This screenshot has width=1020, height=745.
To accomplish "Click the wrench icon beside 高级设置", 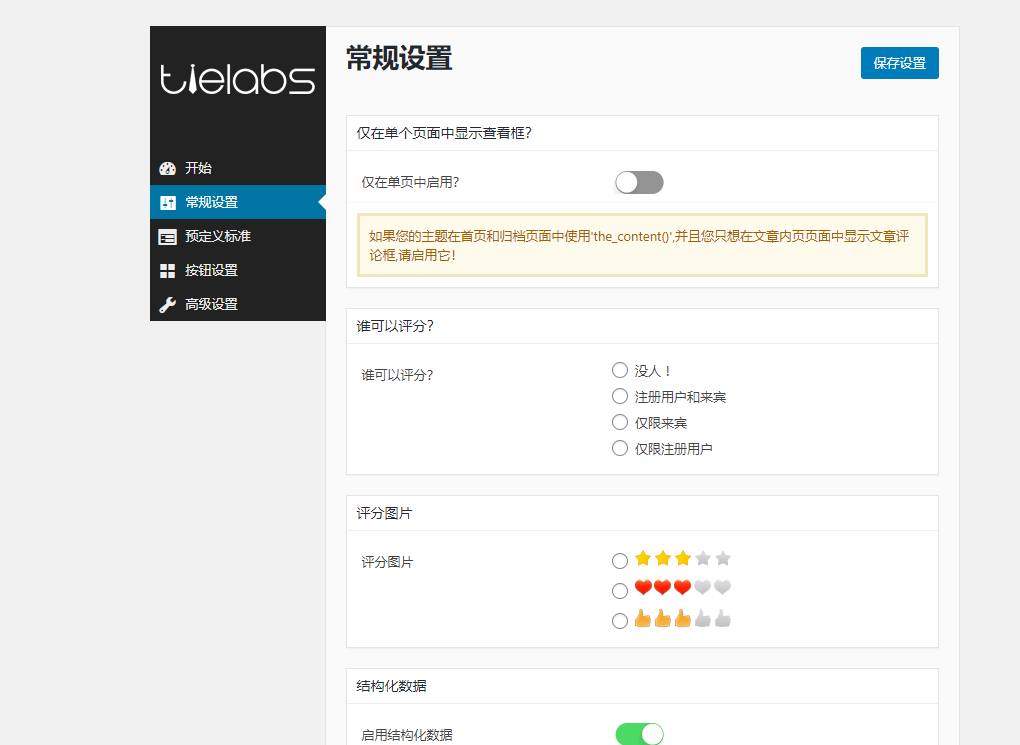I will (x=167, y=305).
